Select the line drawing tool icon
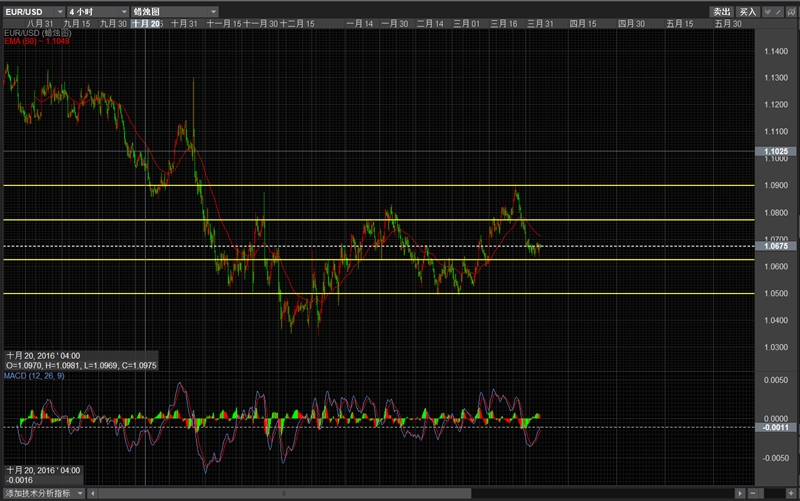Screen dimensions: 800x501 pos(779,12)
